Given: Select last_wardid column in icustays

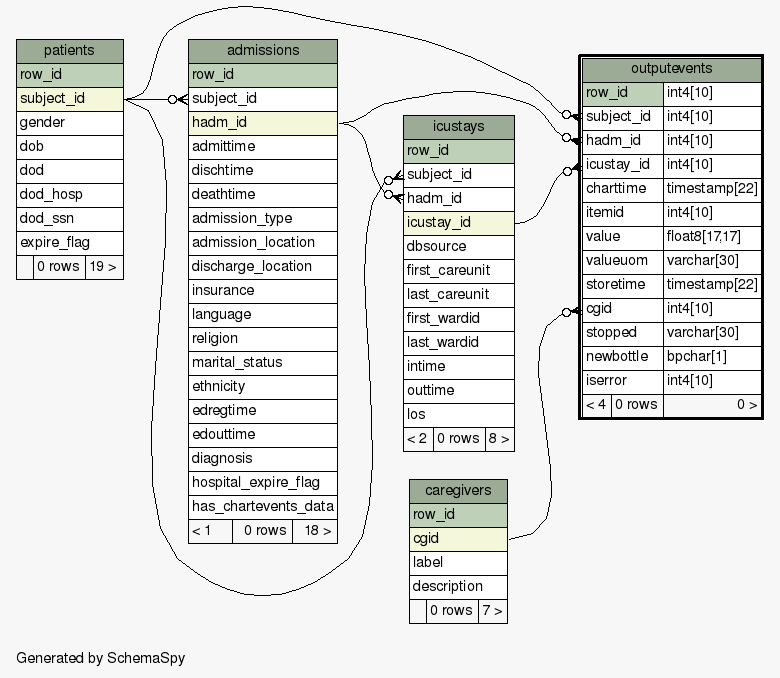Looking at the screenshot, I should (459, 343).
